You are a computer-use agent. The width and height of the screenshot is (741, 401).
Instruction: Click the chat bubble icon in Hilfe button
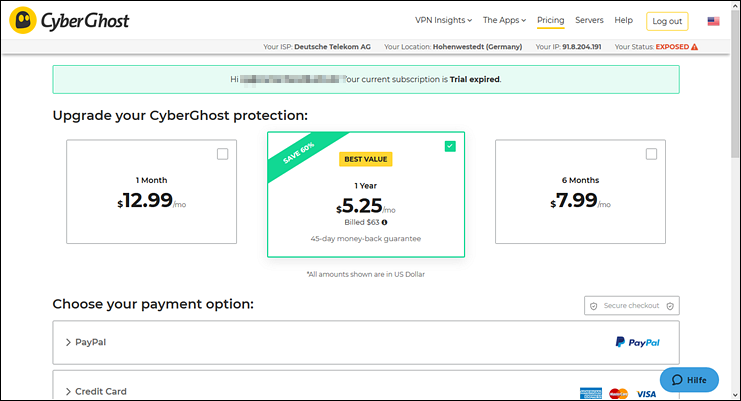coord(677,380)
